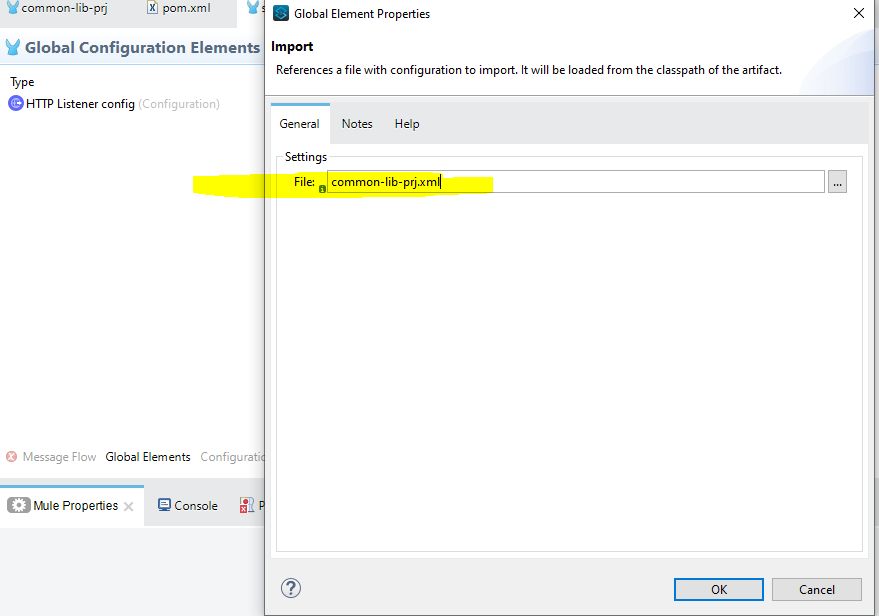This screenshot has height=616, width=879.
Task: Click the pom.xml file icon
Action: pos(152,8)
